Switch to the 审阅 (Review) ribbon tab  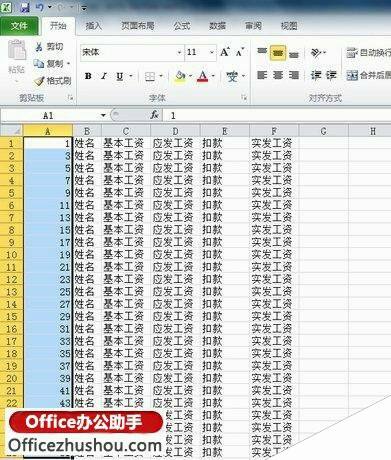(x=253, y=26)
